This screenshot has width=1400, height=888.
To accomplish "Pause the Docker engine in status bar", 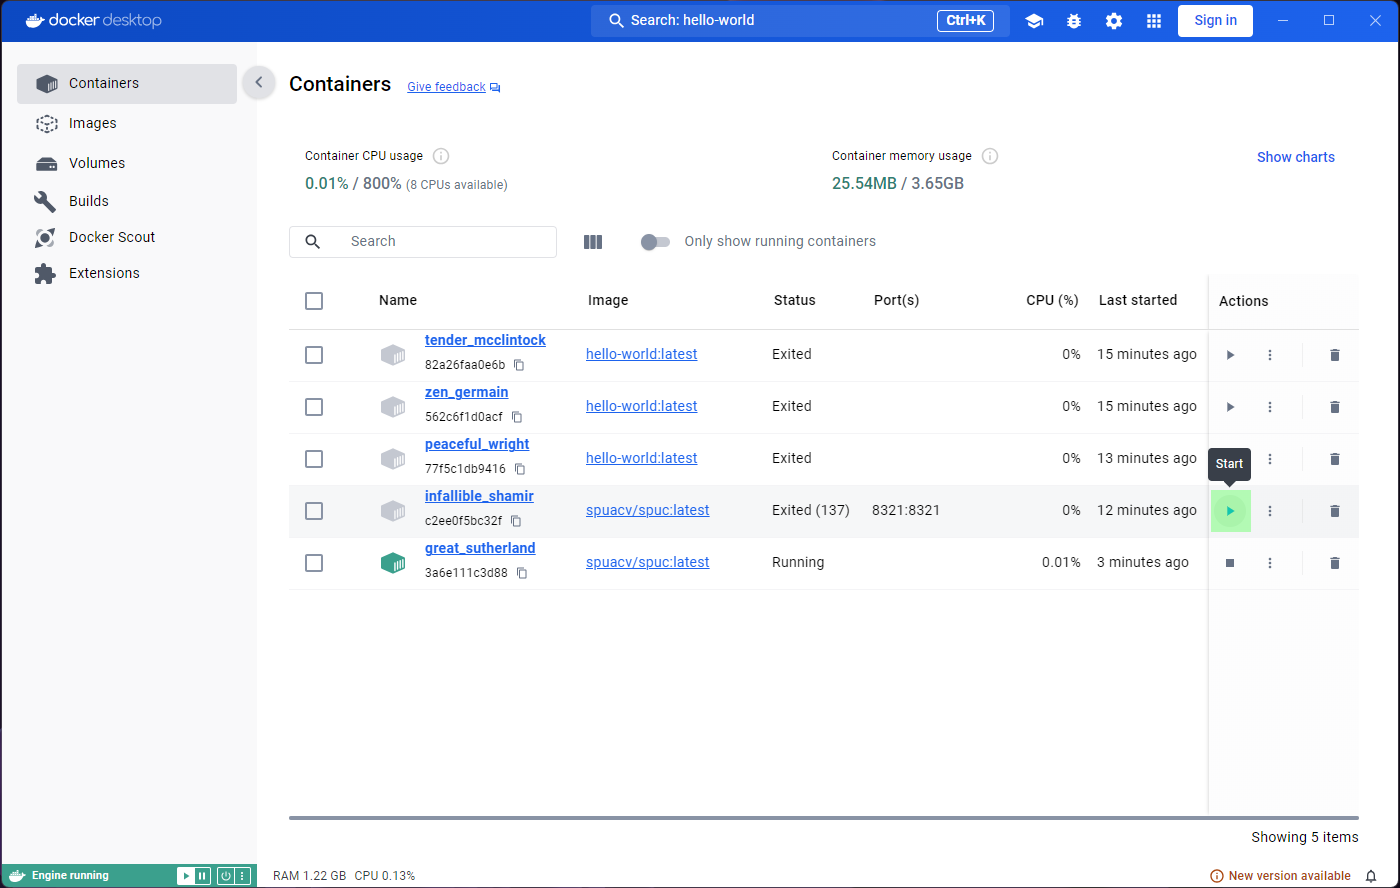I will click(202, 876).
